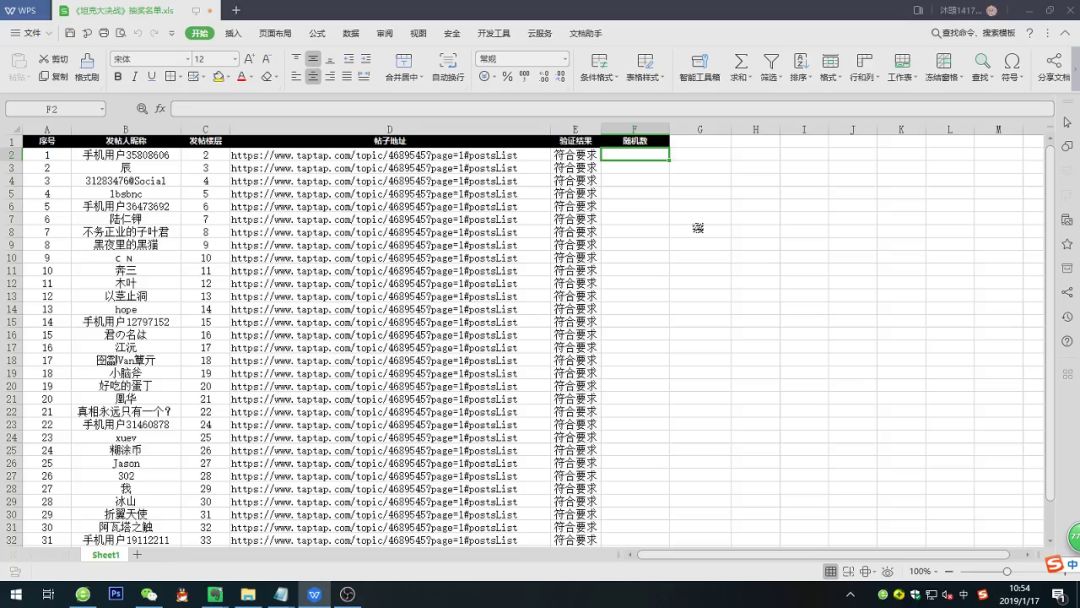Image resolution: width=1080 pixels, height=608 pixels.
Task: Toggle Underline formatting
Action: point(152,76)
